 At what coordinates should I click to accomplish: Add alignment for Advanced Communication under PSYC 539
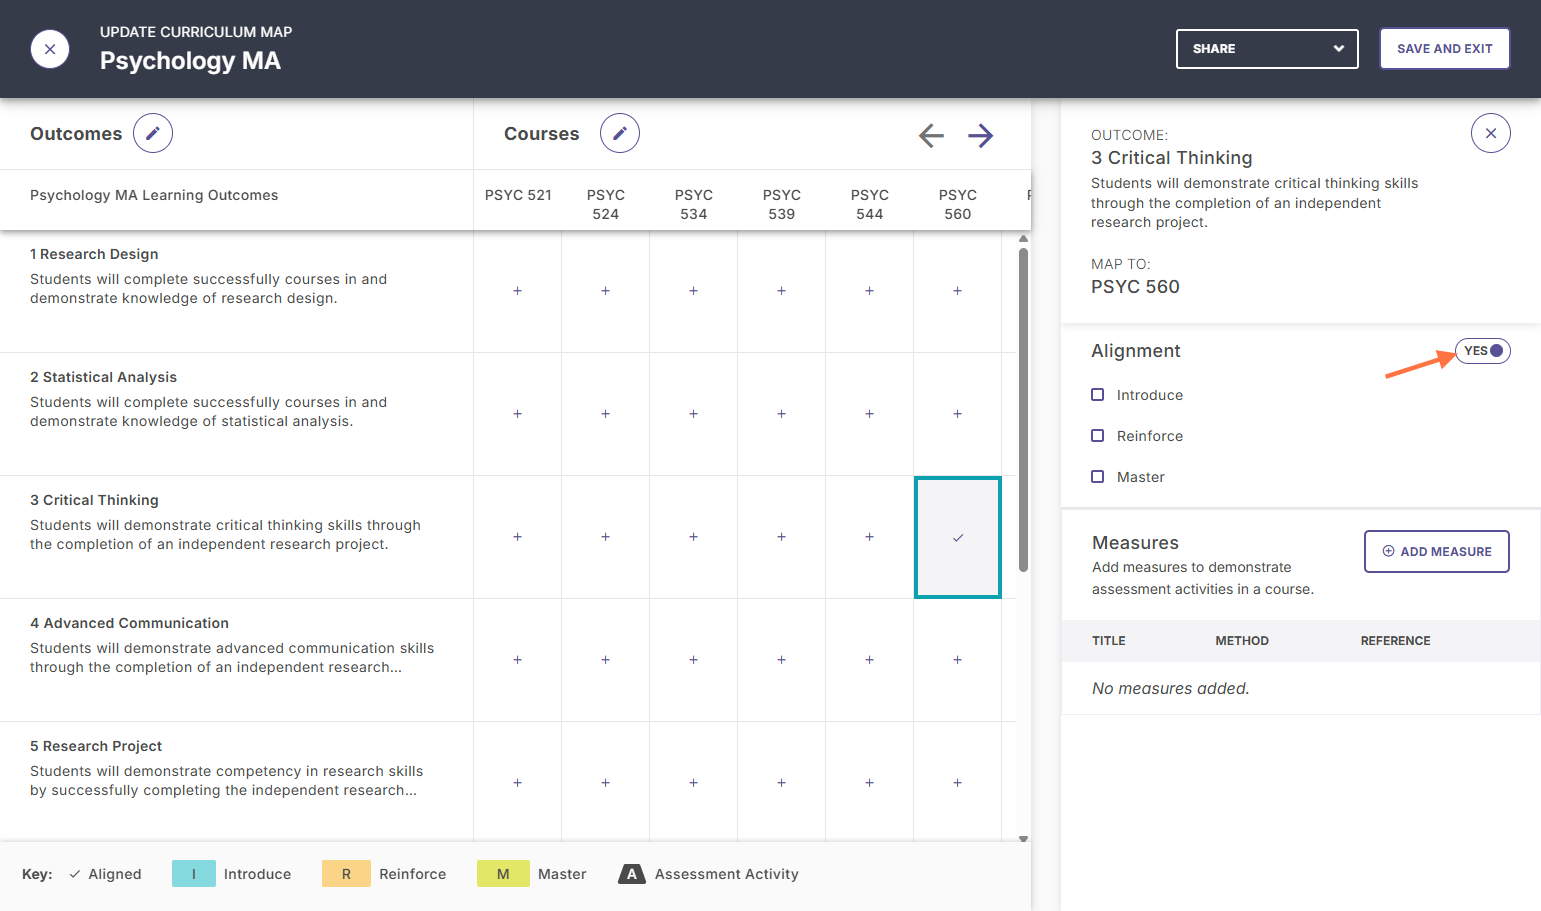782,660
